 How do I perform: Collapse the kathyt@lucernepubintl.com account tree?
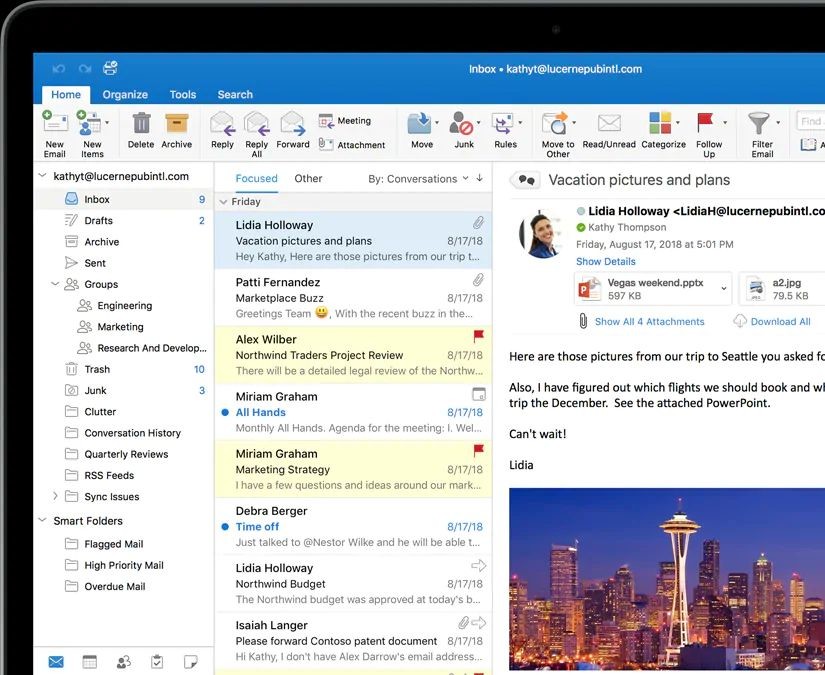point(43,176)
